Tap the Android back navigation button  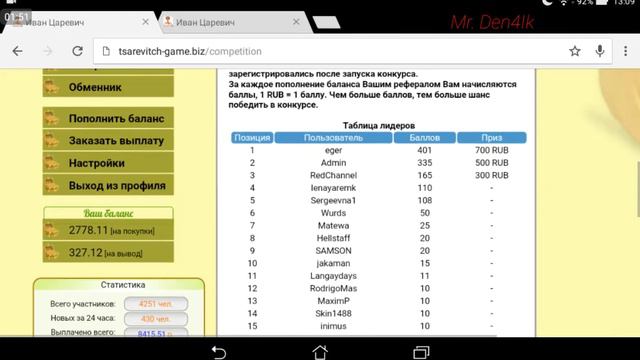coord(219,352)
